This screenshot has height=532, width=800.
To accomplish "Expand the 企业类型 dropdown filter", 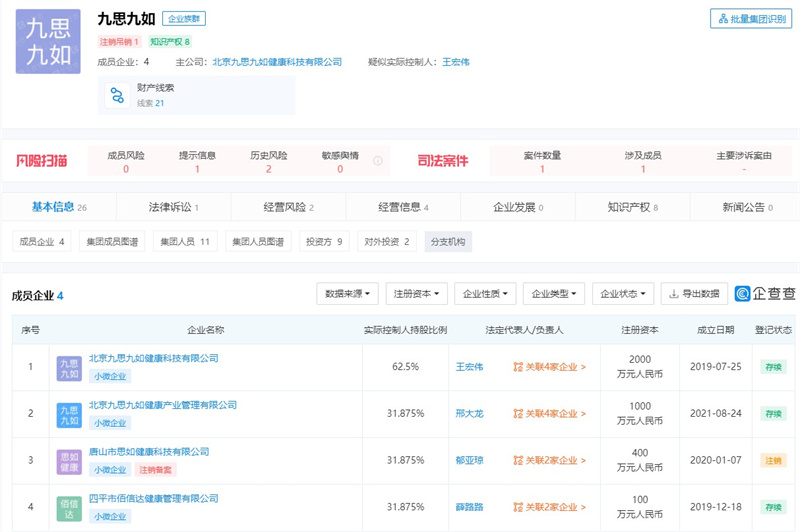I will tap(553, 294).
